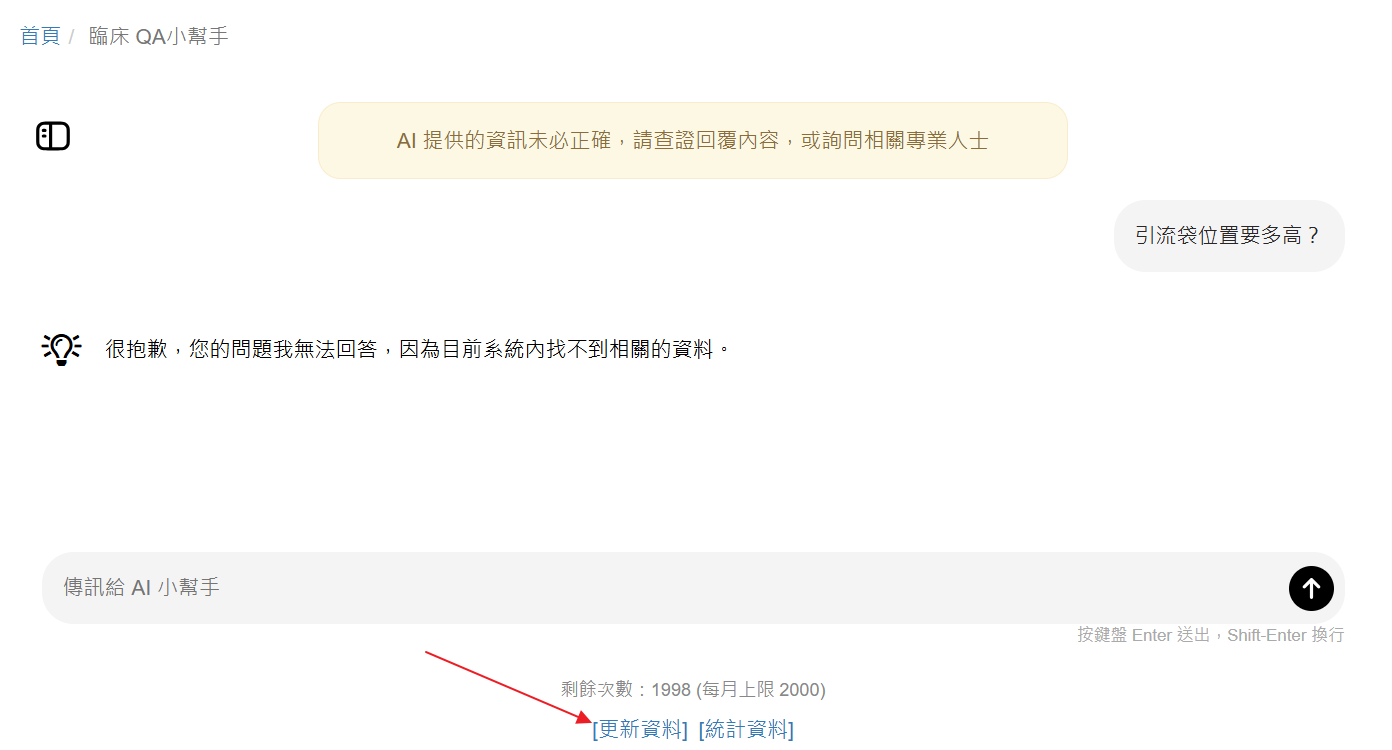Go to 首頁 via breadcrumb
The height and width of the screenshot is (750, 1392).
(40, 36)
